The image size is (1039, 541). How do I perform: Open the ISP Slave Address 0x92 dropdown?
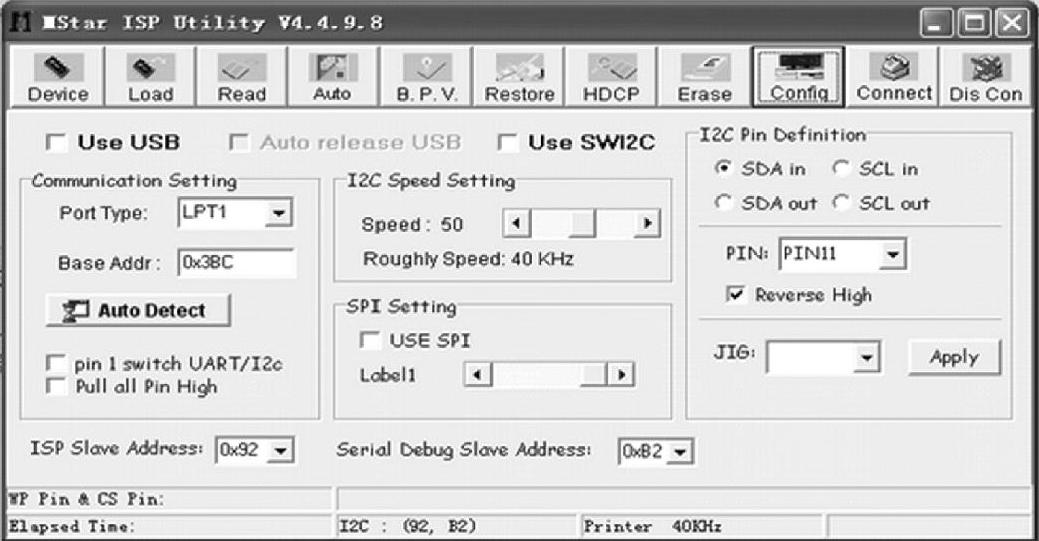click(x=281, y=451)
